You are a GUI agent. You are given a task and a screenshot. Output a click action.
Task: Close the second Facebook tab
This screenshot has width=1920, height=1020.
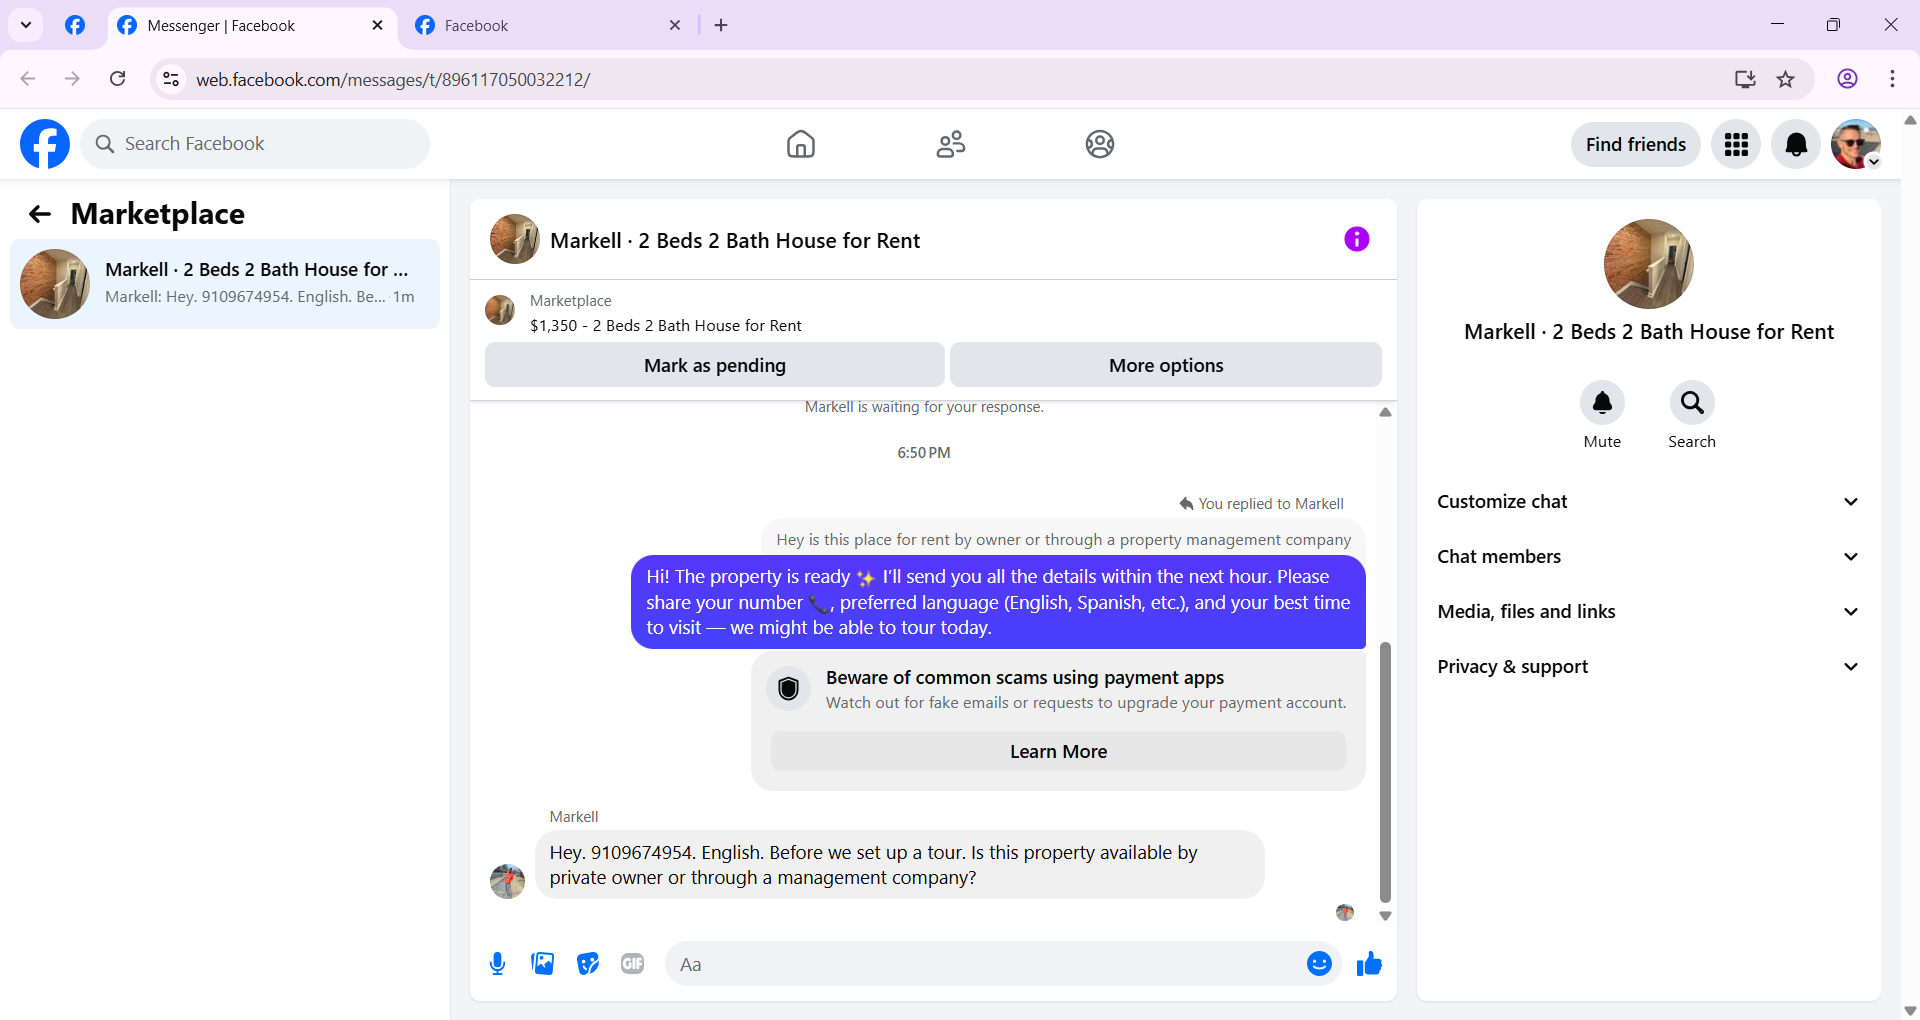point(675,25)
